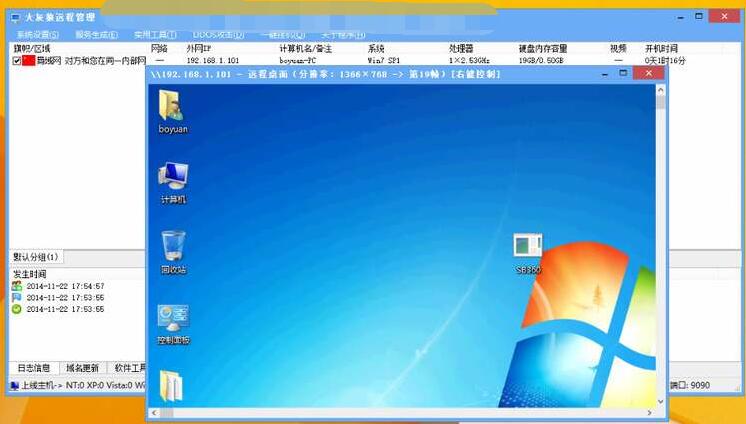The height and width of the screenshot is (424, 746).
Task: Click the 回收站 recycle bin icon
Action: (x=173, y=246)
